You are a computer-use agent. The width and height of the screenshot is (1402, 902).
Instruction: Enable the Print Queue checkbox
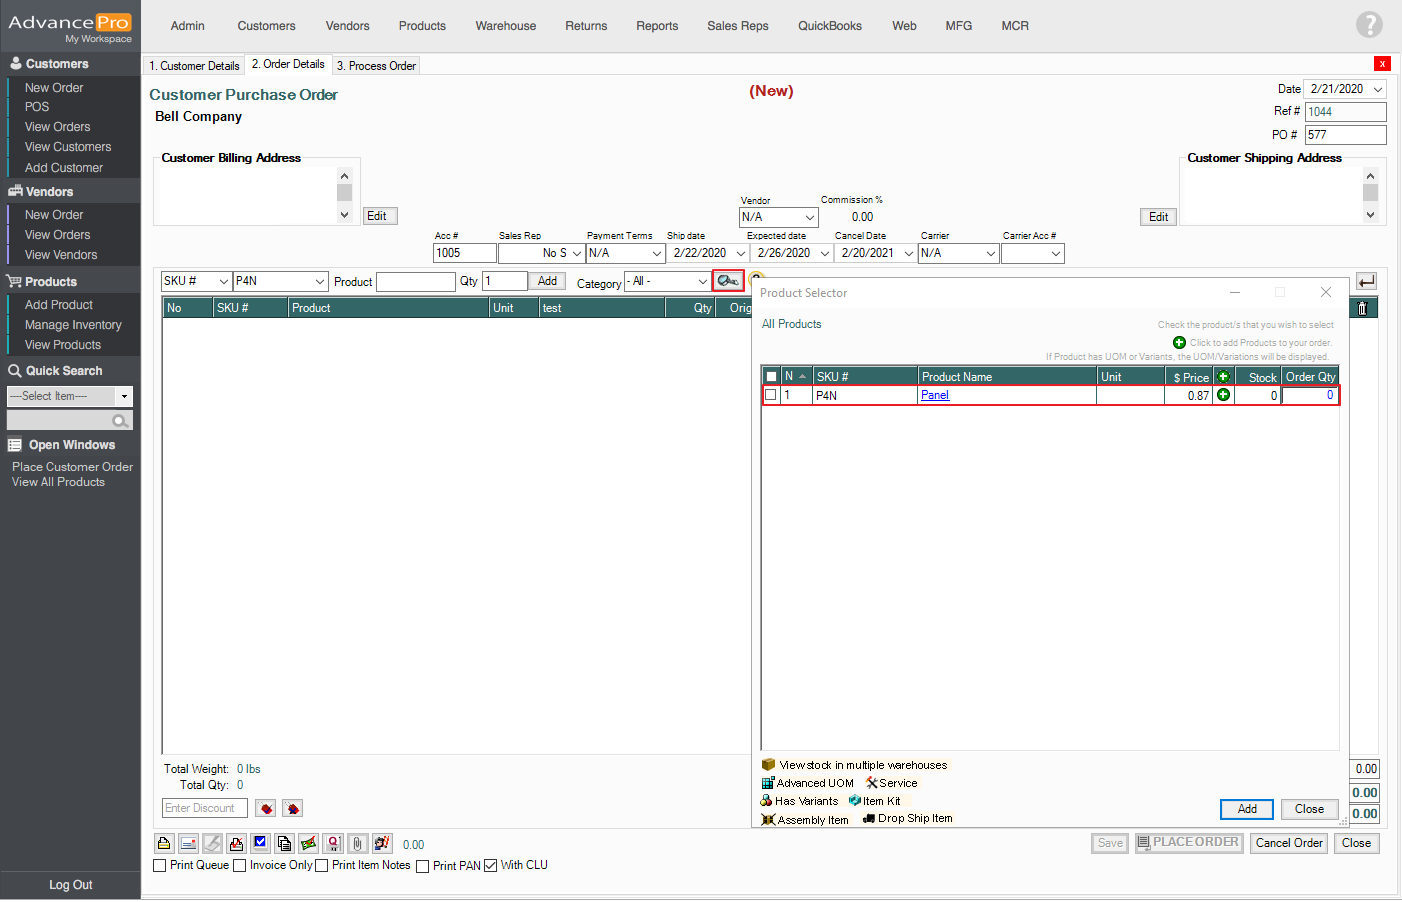pos(160,866)
